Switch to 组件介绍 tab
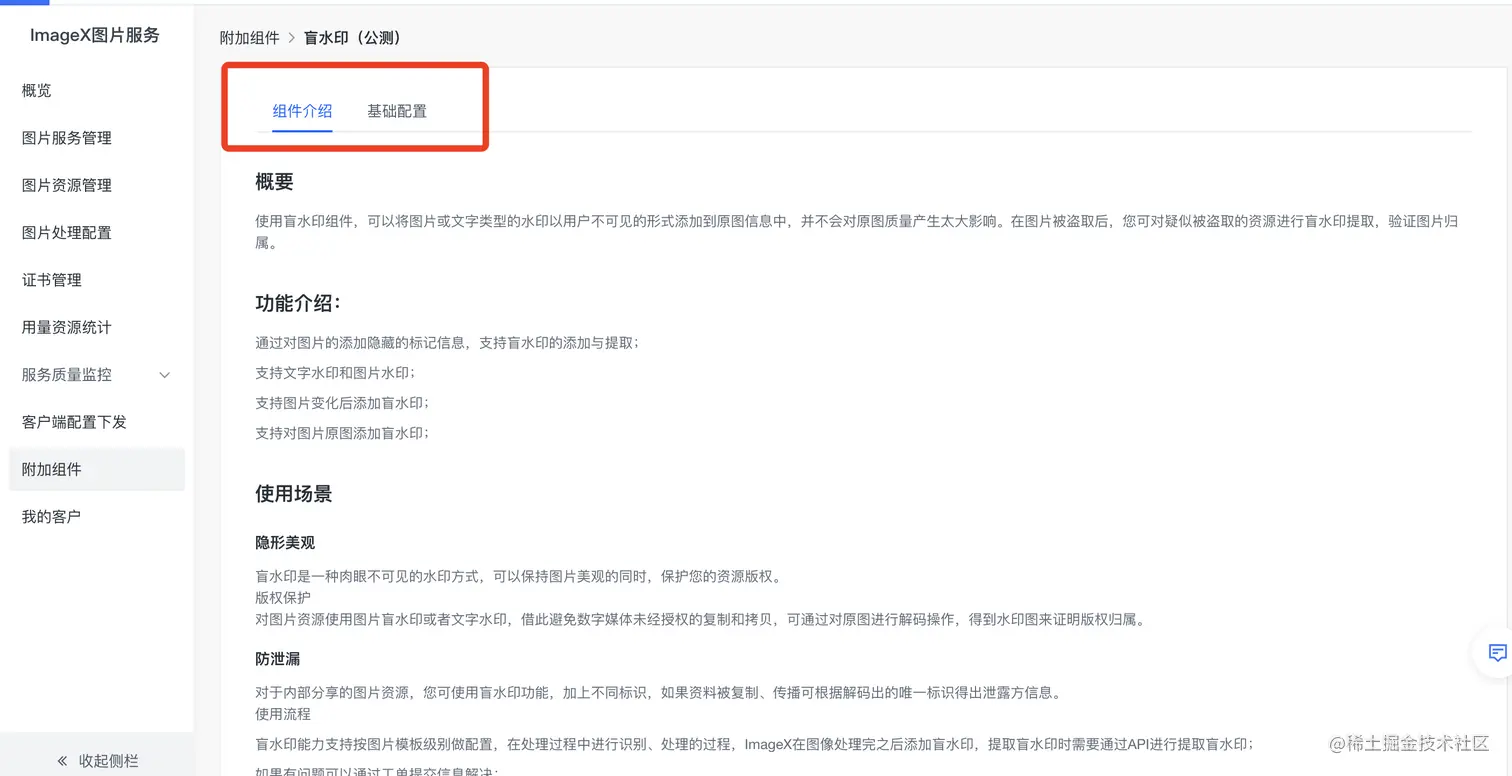 (302, 111)
